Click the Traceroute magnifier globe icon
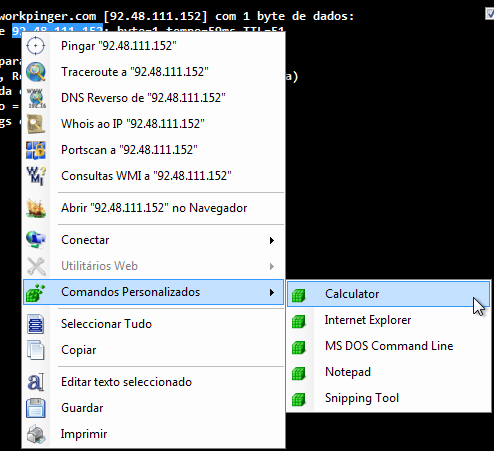Viewport: 494px width, 451px height. (36, 72)
